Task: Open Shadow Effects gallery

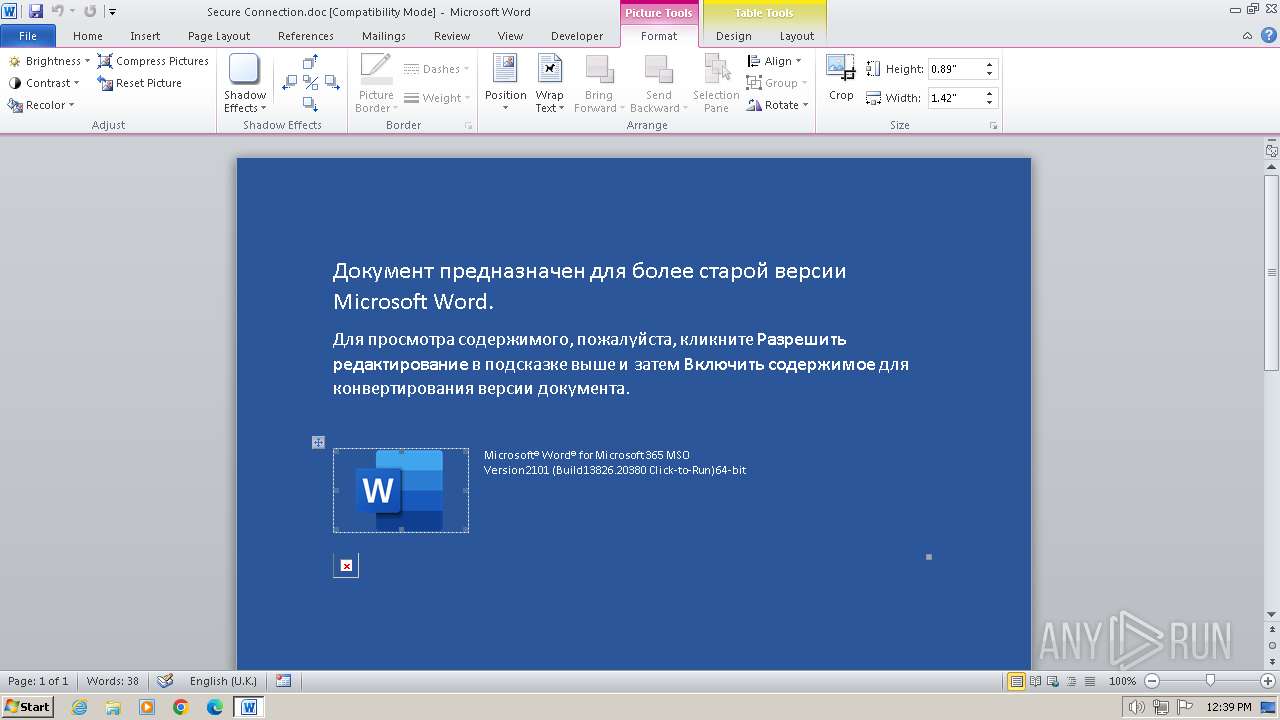Action: [245, 84]
